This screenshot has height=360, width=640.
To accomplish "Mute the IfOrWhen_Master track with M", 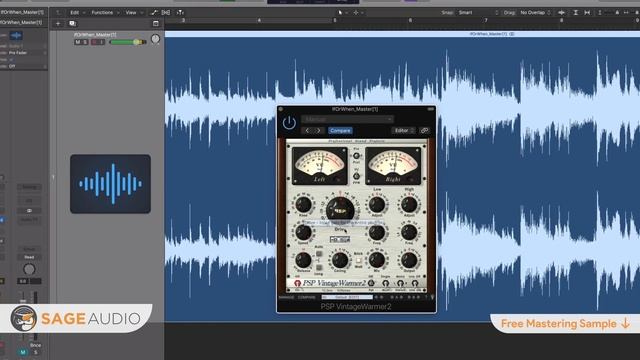I will tap(78, 42).
